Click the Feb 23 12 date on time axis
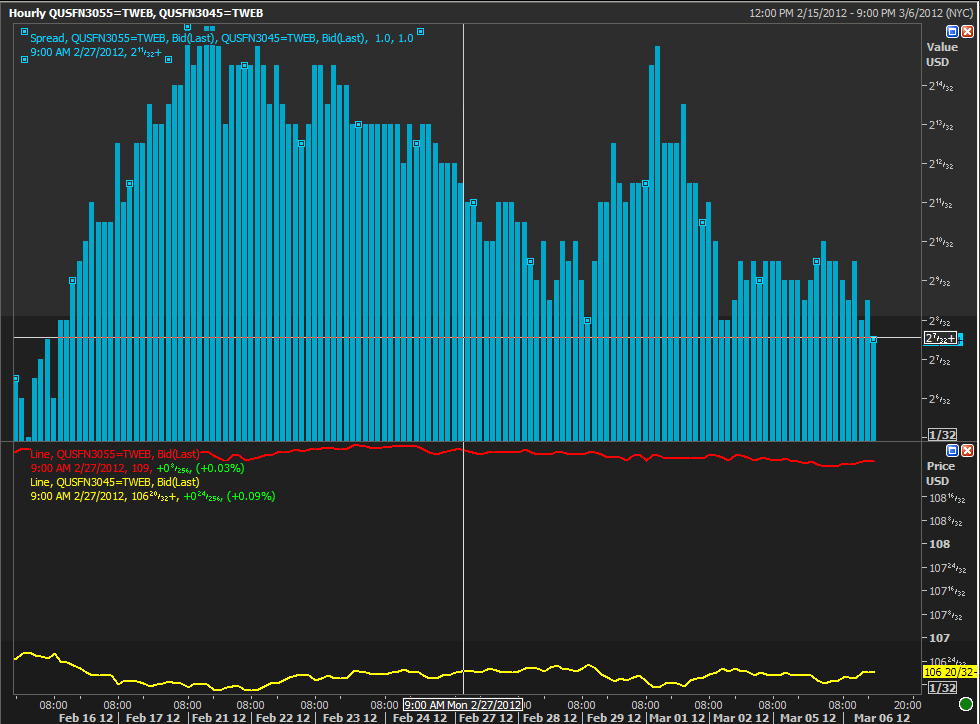Screen dimensions: 980x724 coord(349,718)
